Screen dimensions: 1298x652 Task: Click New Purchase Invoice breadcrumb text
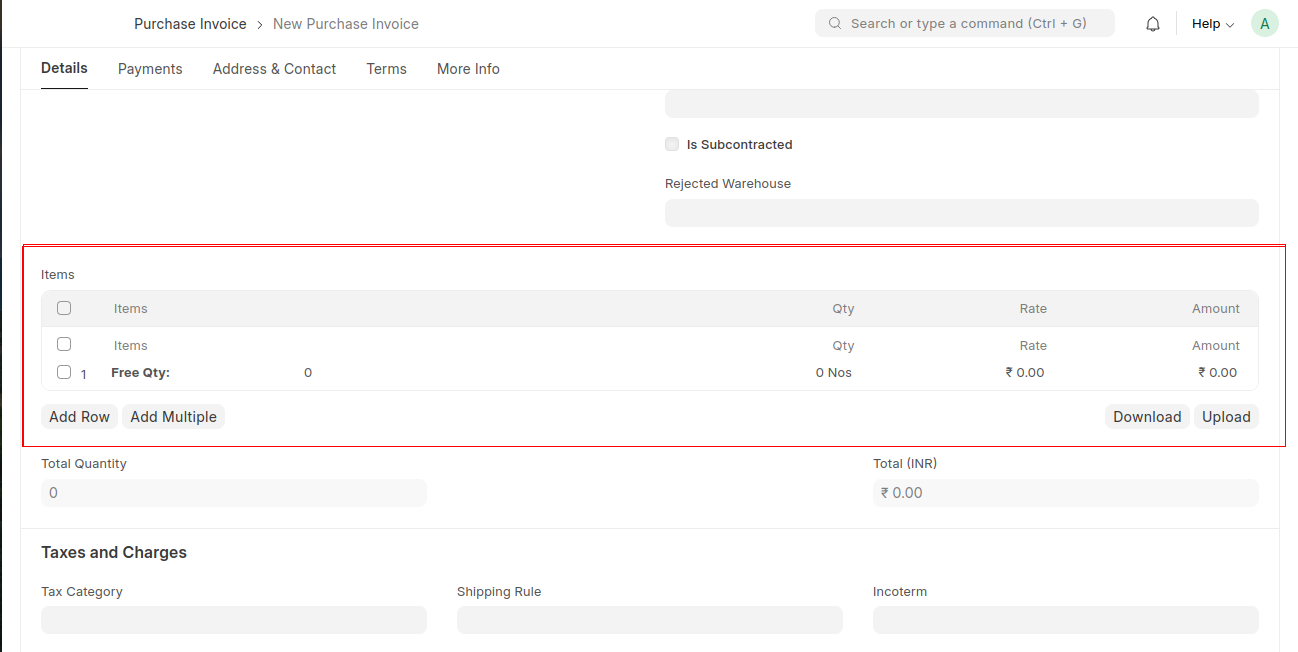[x=346, y=24]
